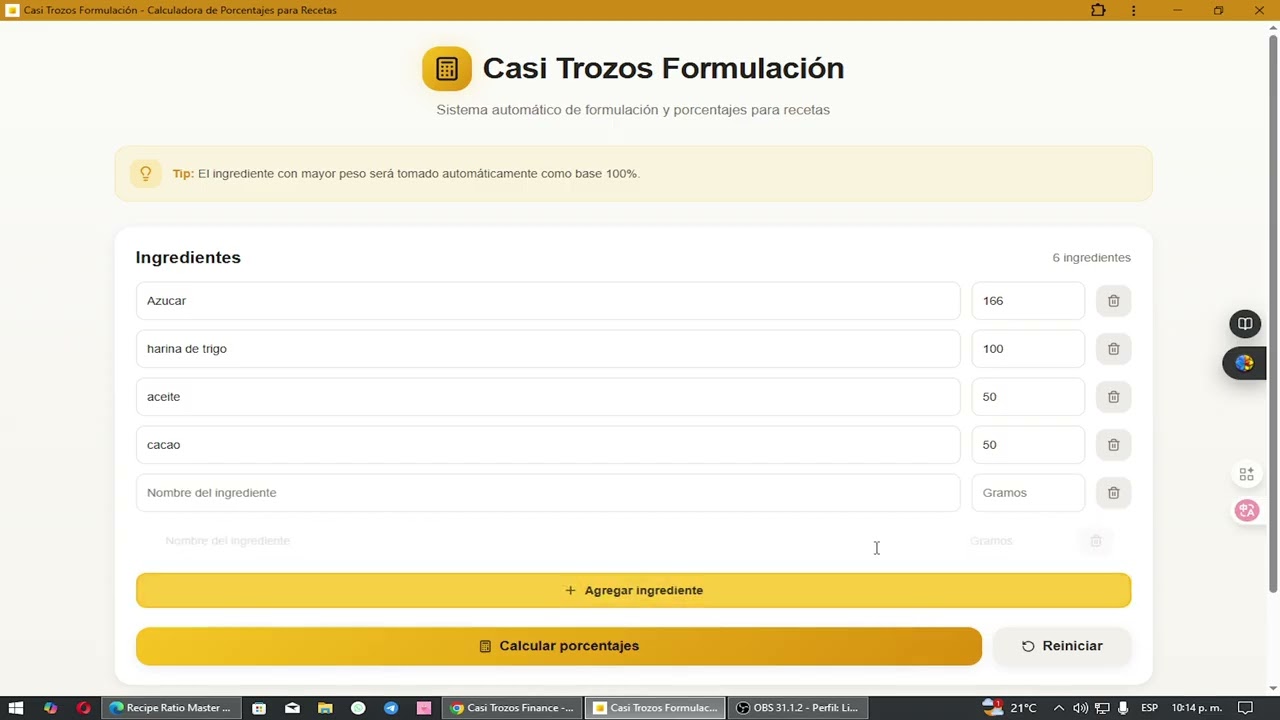Click the calculator logo icon
This screenshot has width=1280, height=720.
tap(447, 69)
